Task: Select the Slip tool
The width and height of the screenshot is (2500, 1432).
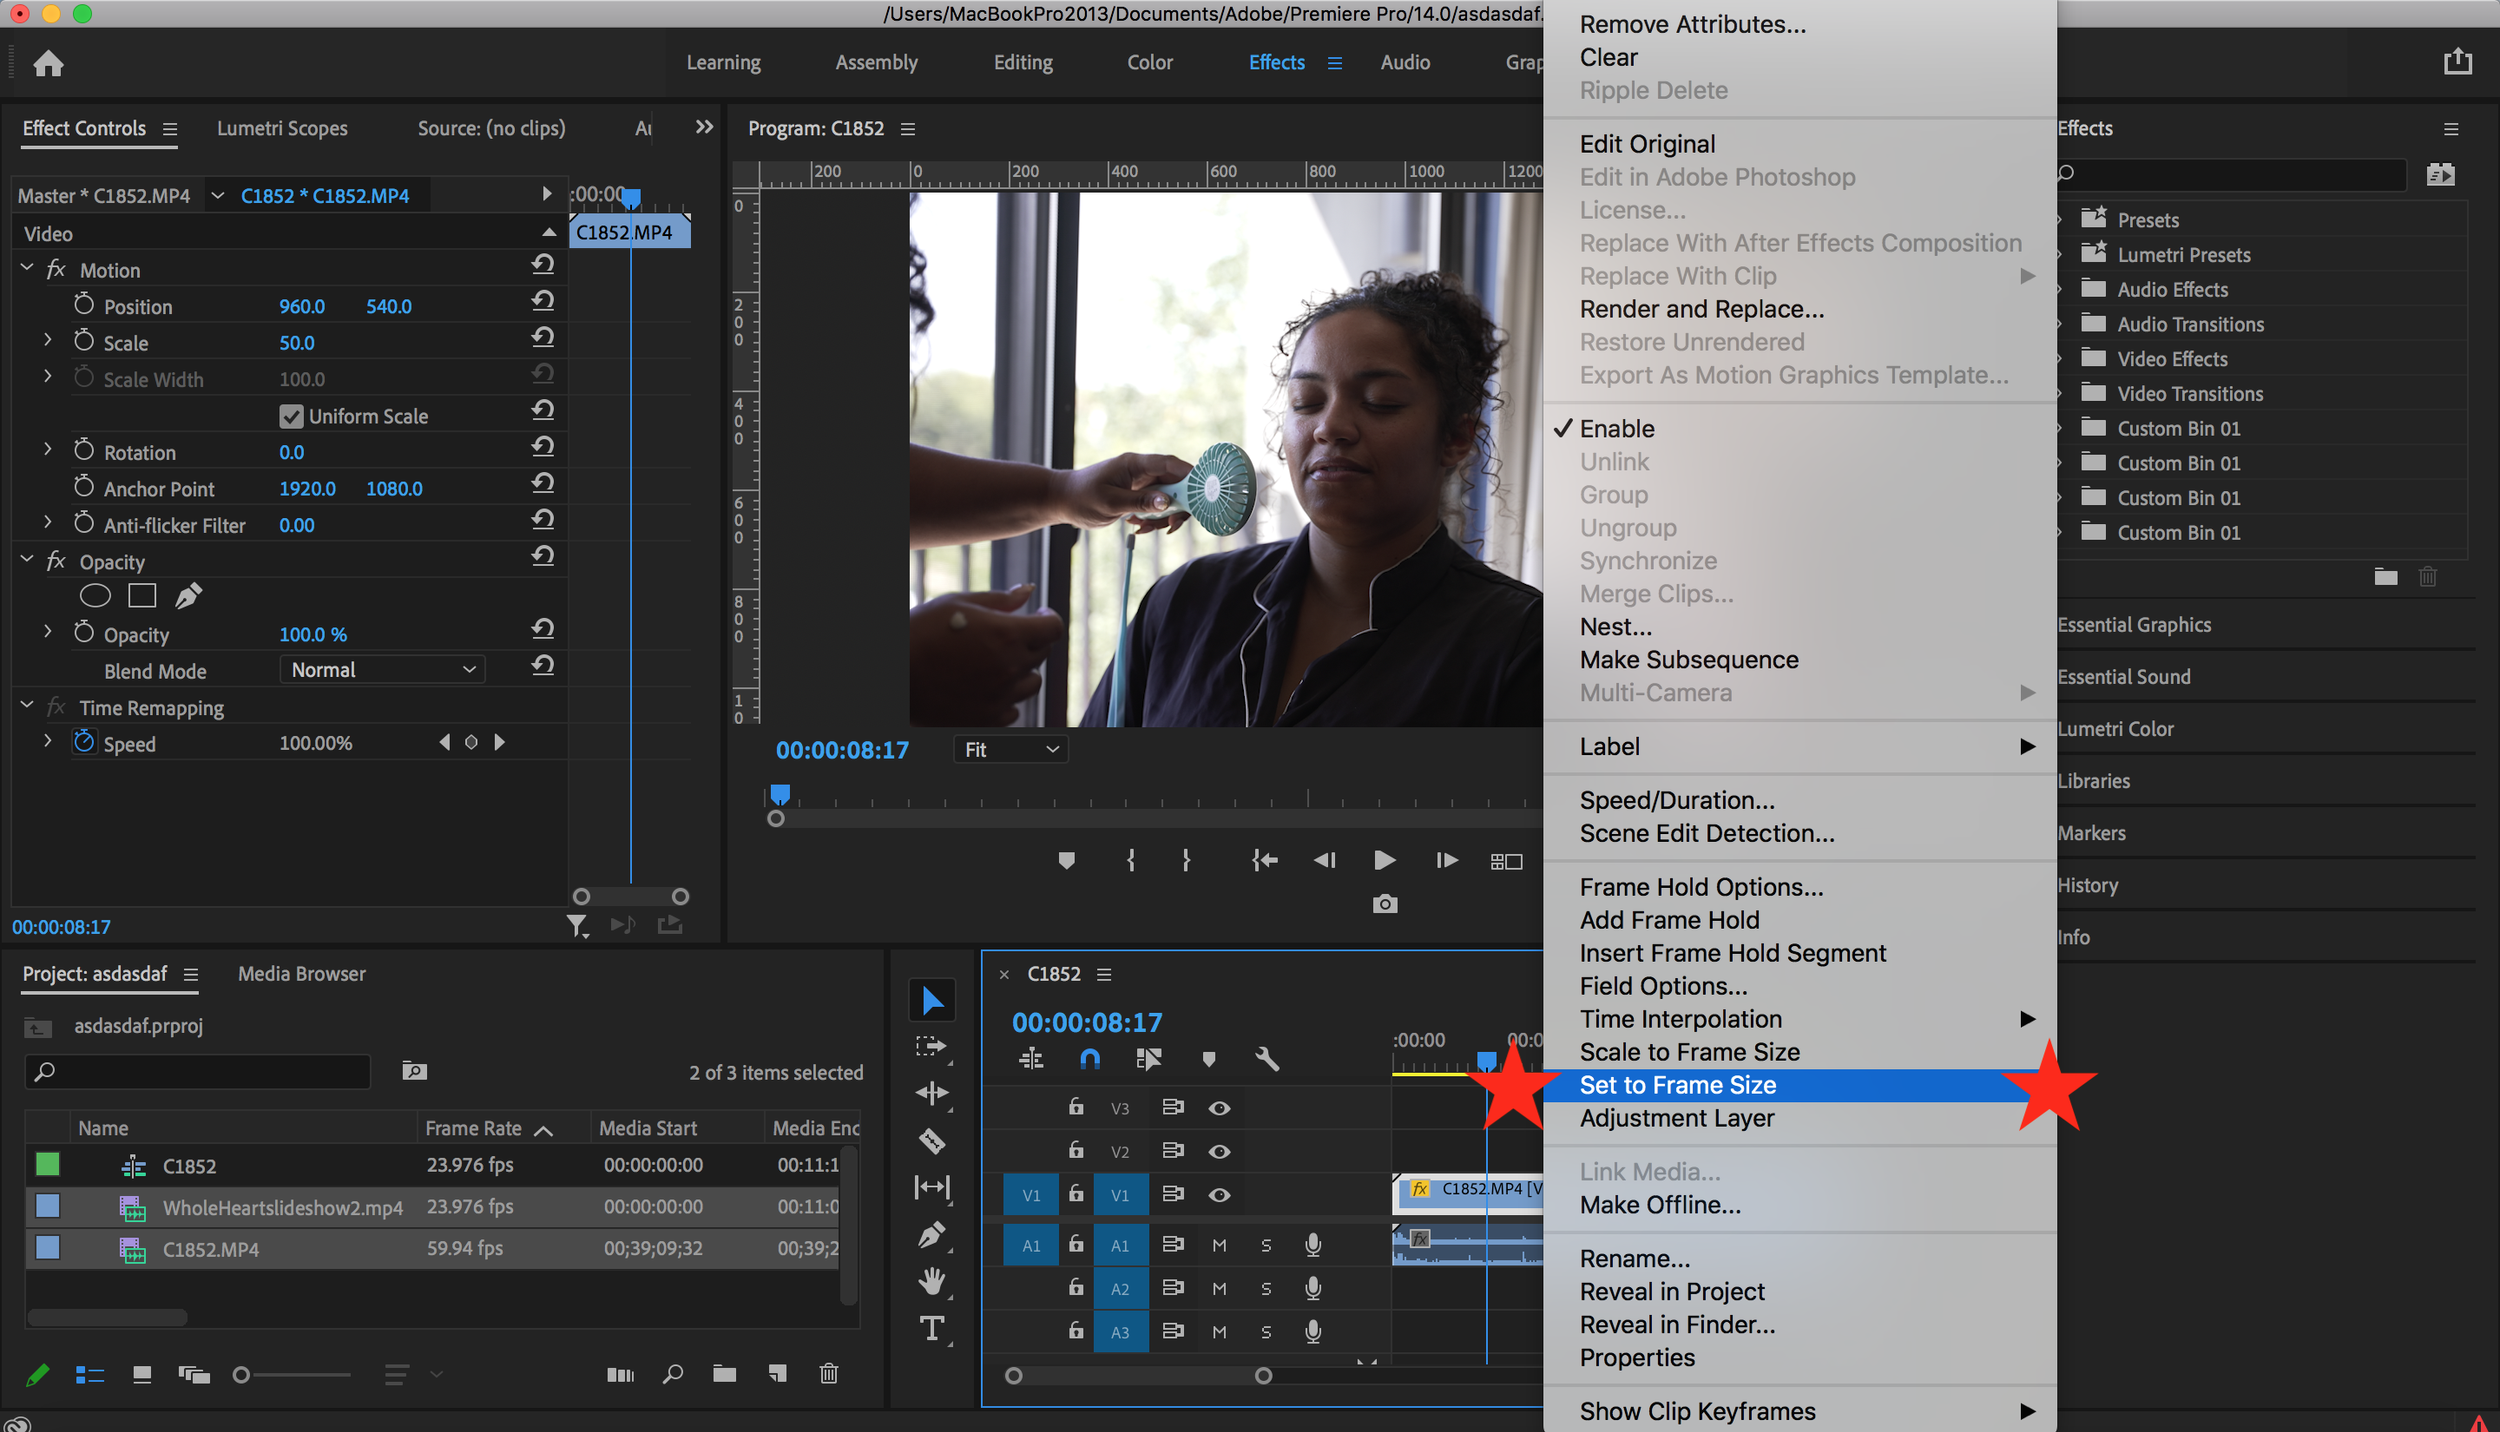Action: point(932,1187)
